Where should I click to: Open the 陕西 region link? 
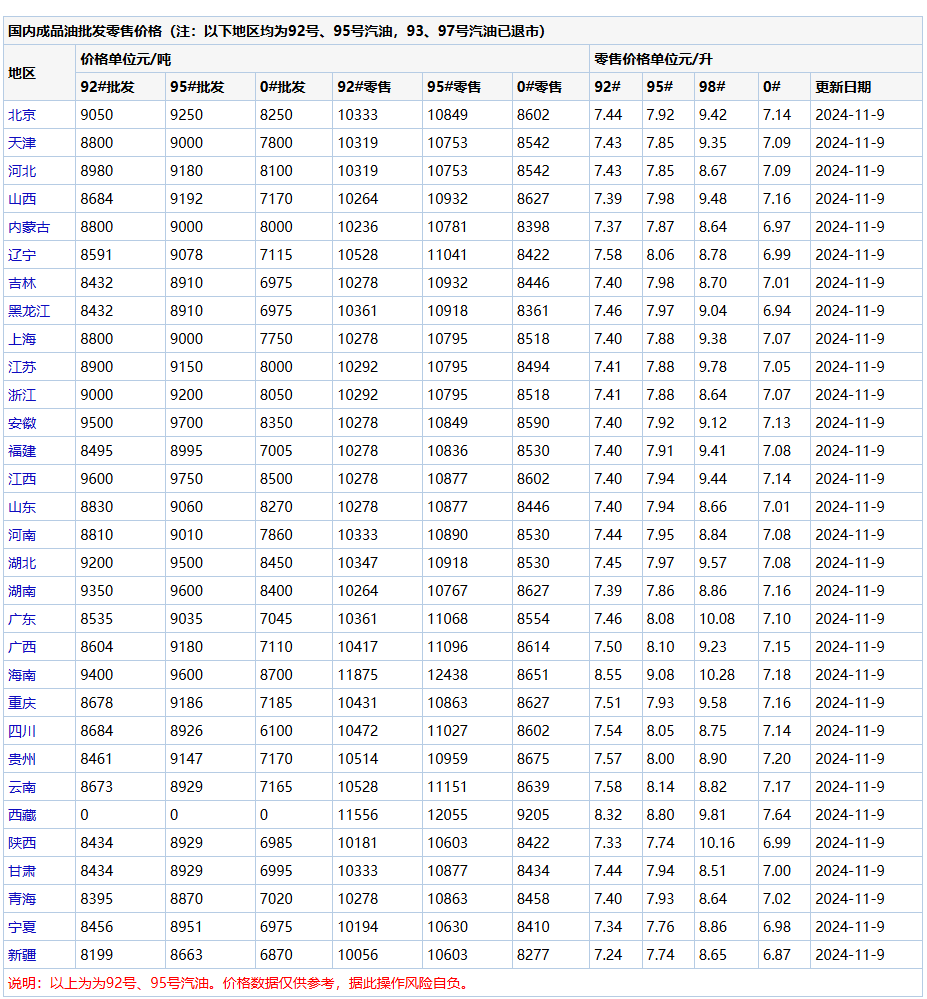(x=22, y=844)
